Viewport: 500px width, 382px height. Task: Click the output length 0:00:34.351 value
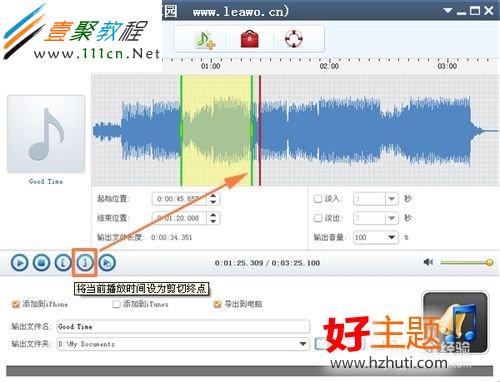(172, 238)
